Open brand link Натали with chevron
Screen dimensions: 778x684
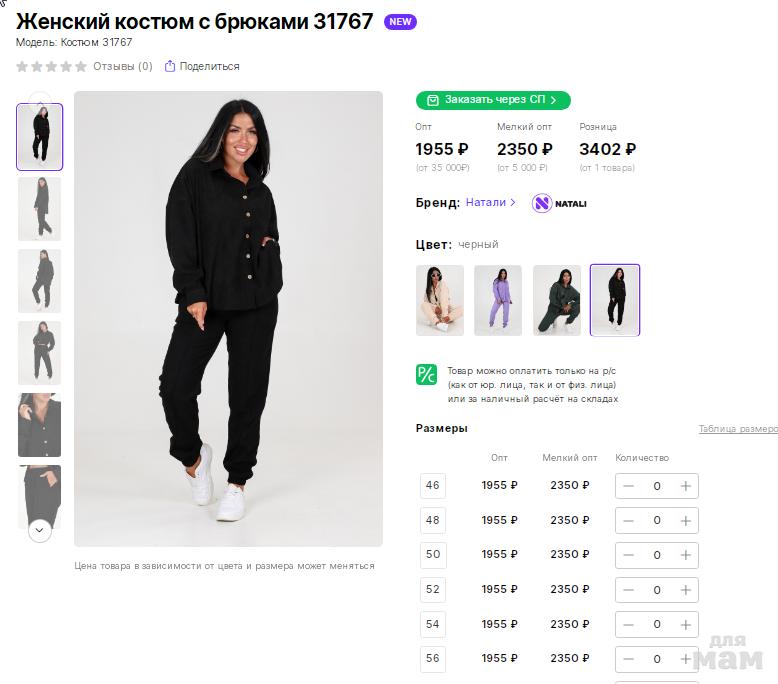click(x=490, y=203)
